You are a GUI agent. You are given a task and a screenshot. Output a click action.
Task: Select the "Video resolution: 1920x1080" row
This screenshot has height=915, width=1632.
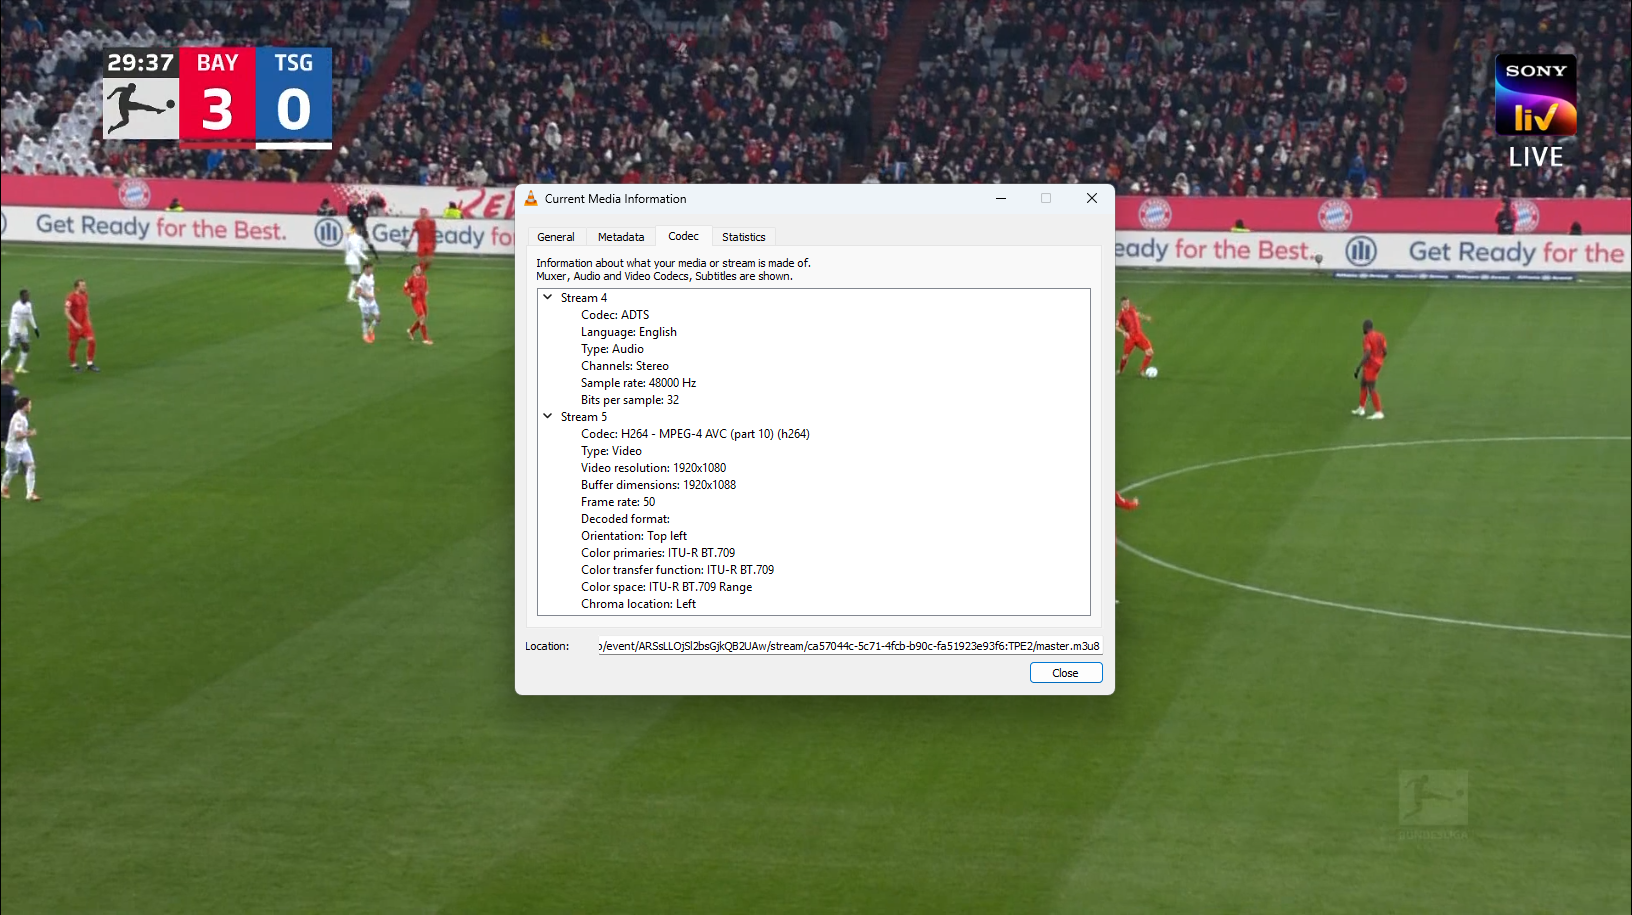[653, 468]
